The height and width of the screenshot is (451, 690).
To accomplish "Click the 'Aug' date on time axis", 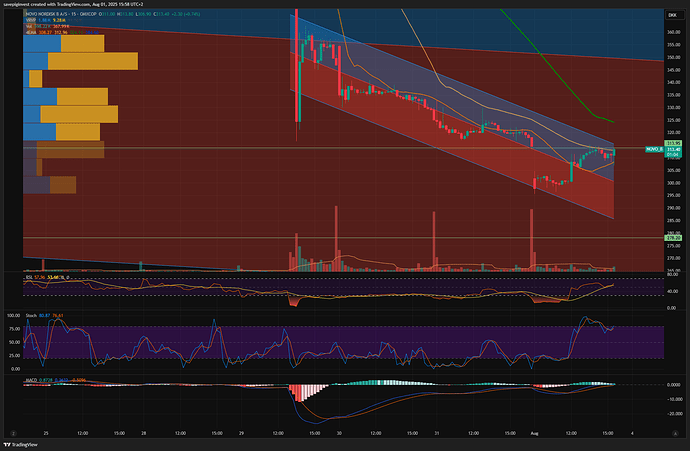I will pyautogui.click(x=534, y=433).
